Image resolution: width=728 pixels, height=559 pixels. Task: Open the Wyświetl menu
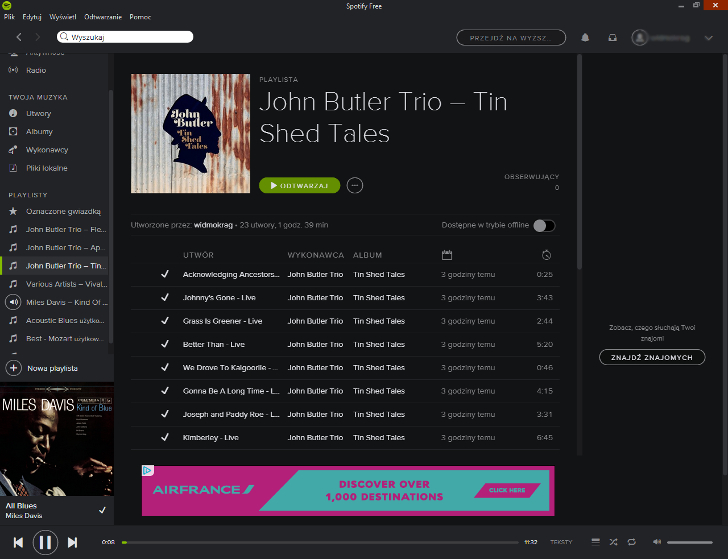(63, 17)
